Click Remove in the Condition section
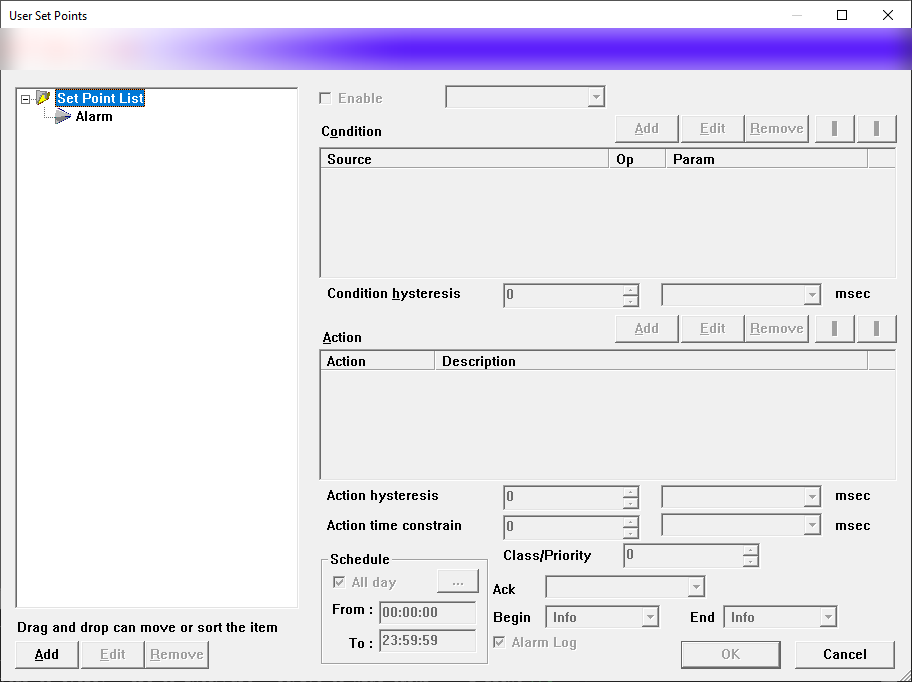This screenshot has height=682, width=912. 776,128
